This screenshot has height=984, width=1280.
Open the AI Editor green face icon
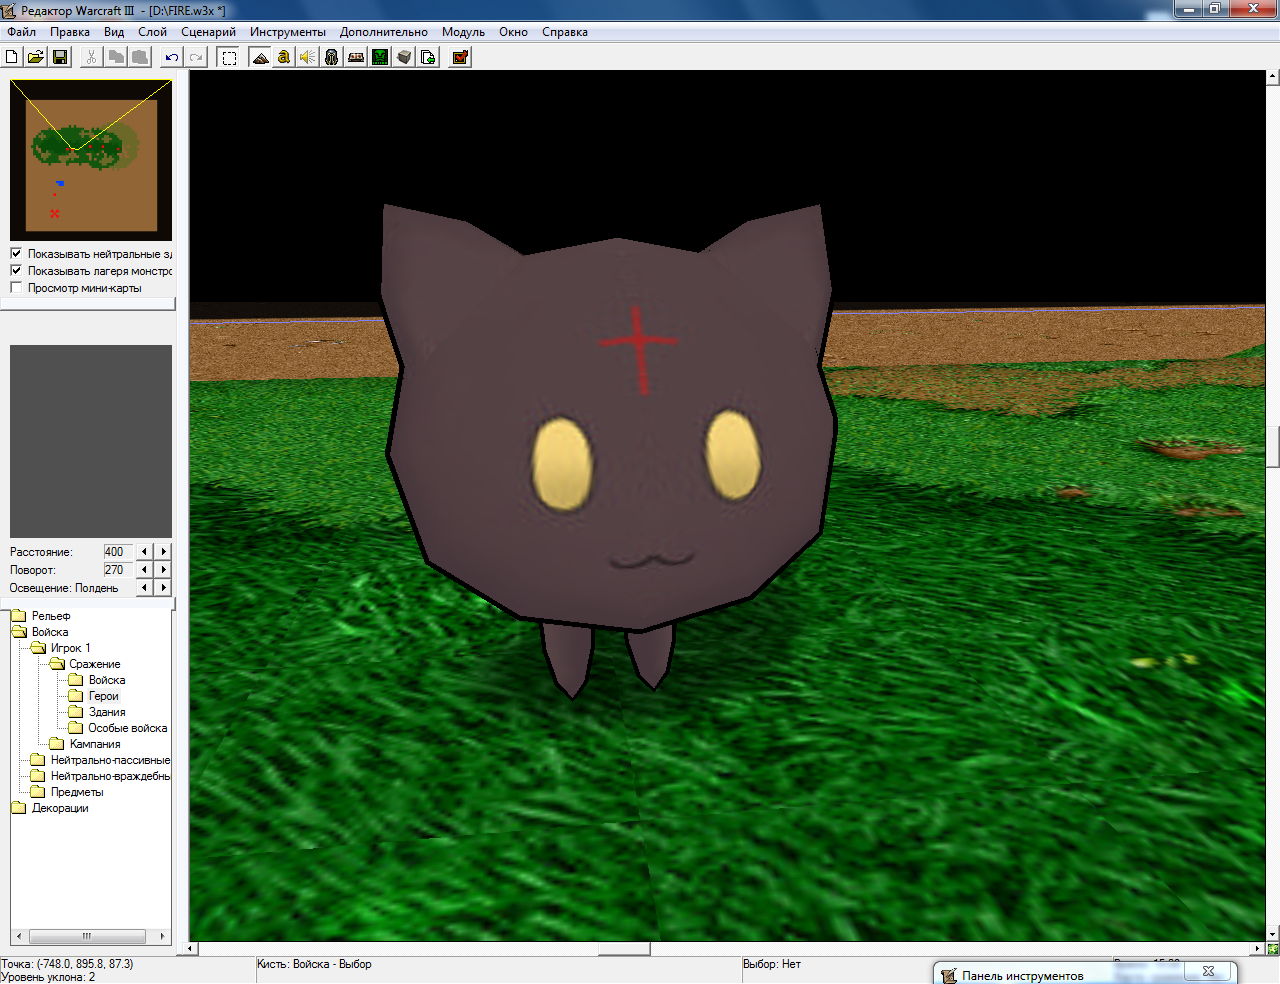(x=380, y=57)
